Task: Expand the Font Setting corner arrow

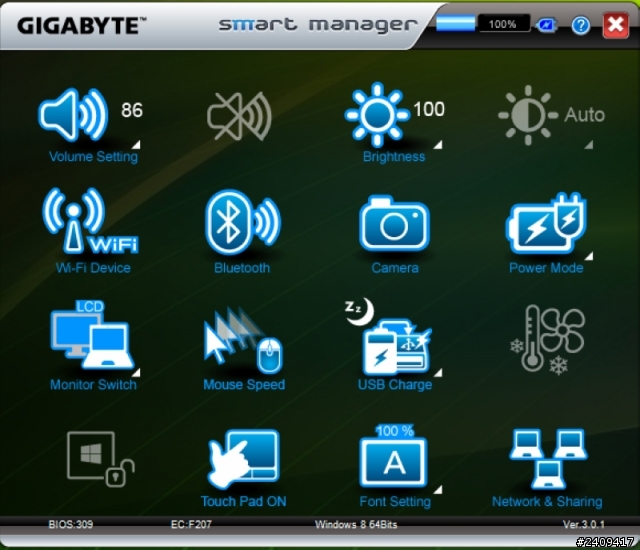Action: pyautogui.click(x=438, y=489)
